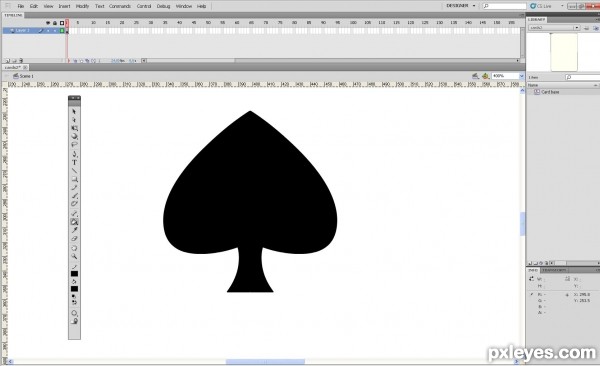Switch to the Library panel tab

click(x=536, y=20)
